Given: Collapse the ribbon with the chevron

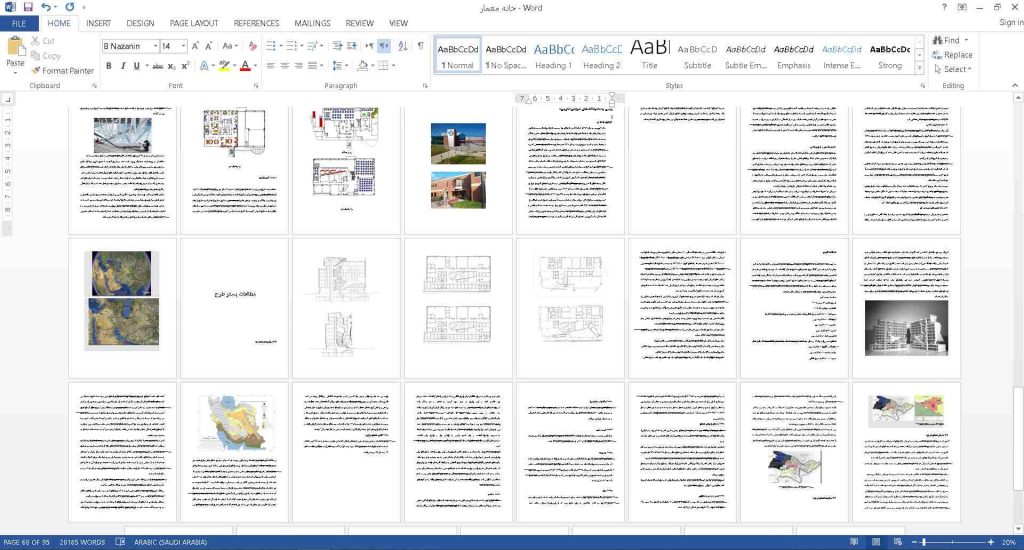Looking at the screenshot, I should point(1015,86).
